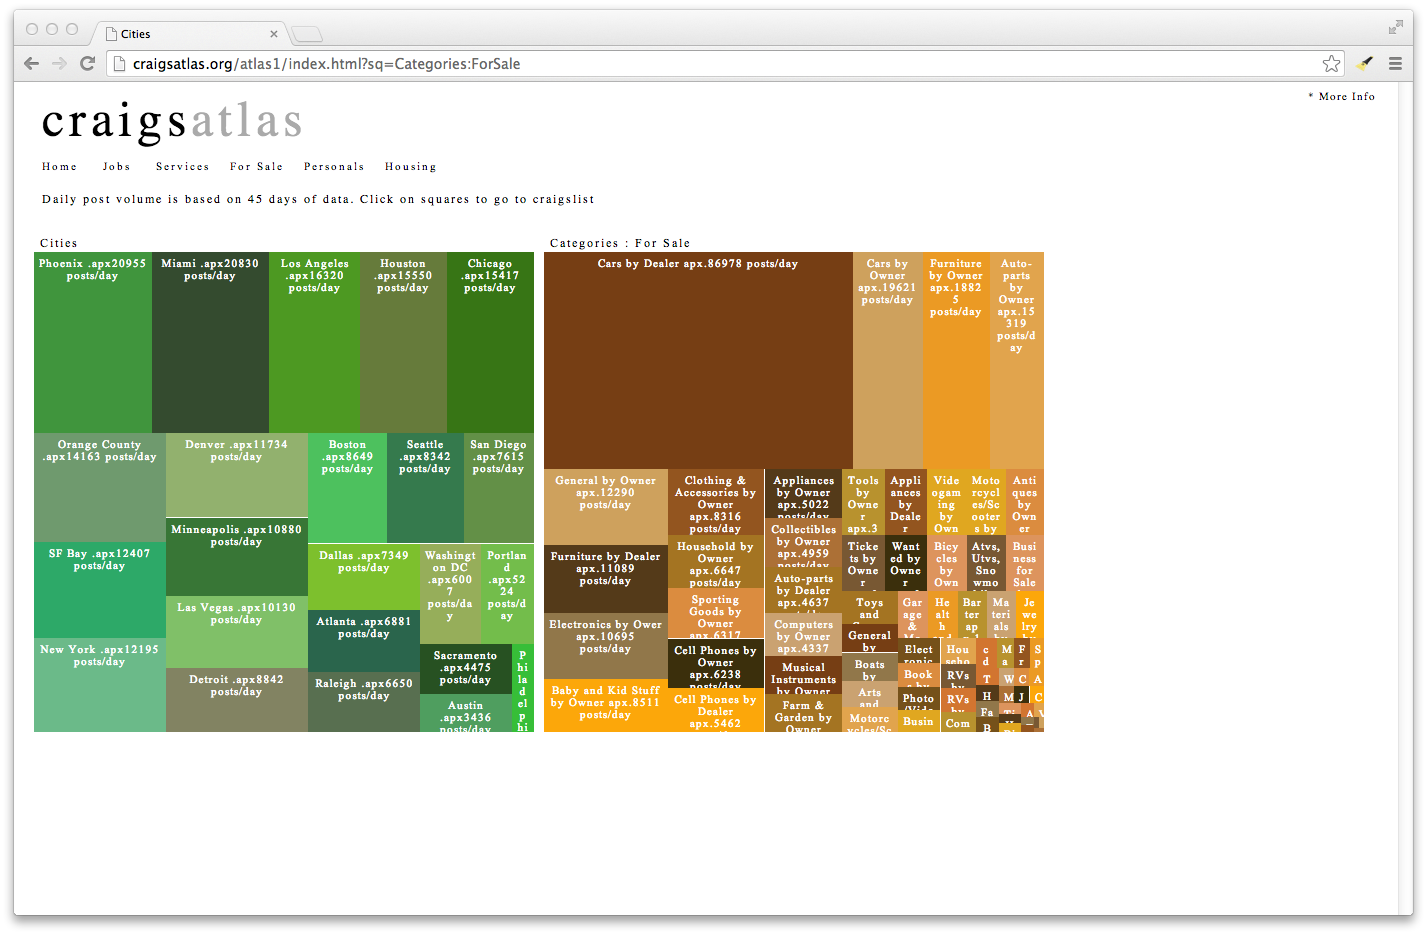Viewport: 1427px width, 935px height.
Task: Open the Personals nav link
Action: coord(334,167)
